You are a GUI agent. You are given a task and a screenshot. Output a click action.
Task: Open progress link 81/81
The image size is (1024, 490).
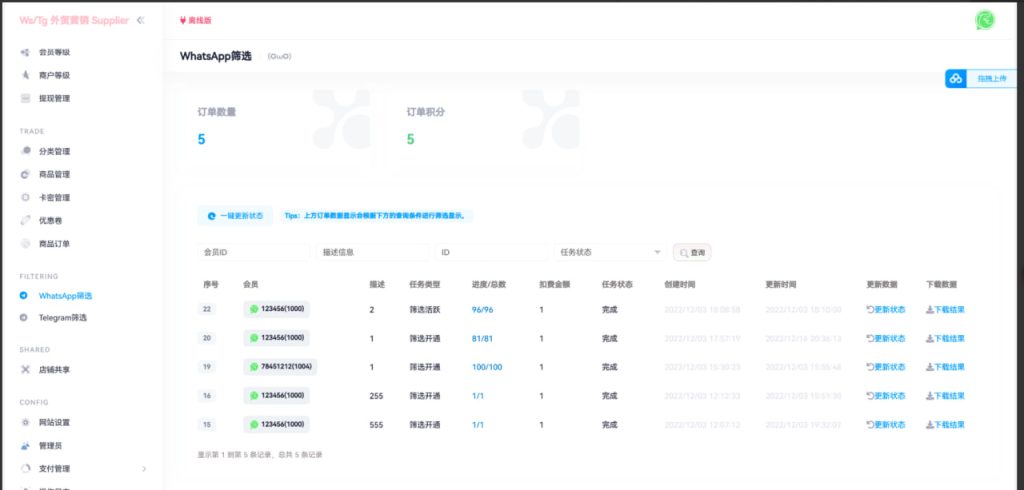tap(483, 338)
